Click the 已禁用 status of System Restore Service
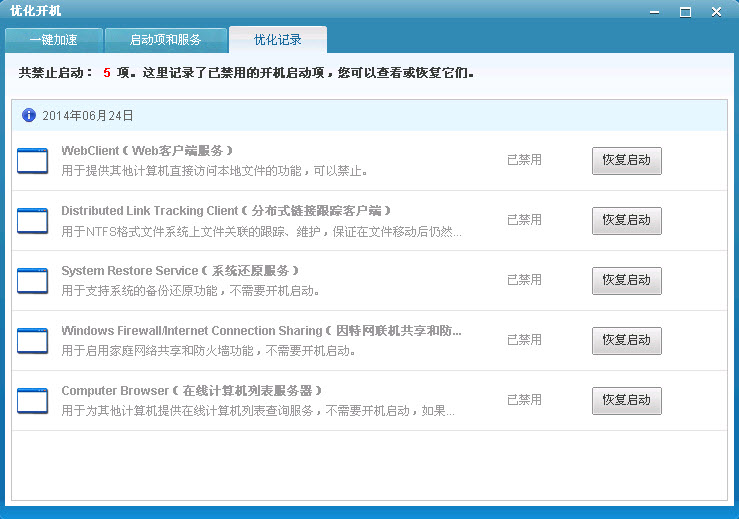The image size is (739, 519). point(524,280)
